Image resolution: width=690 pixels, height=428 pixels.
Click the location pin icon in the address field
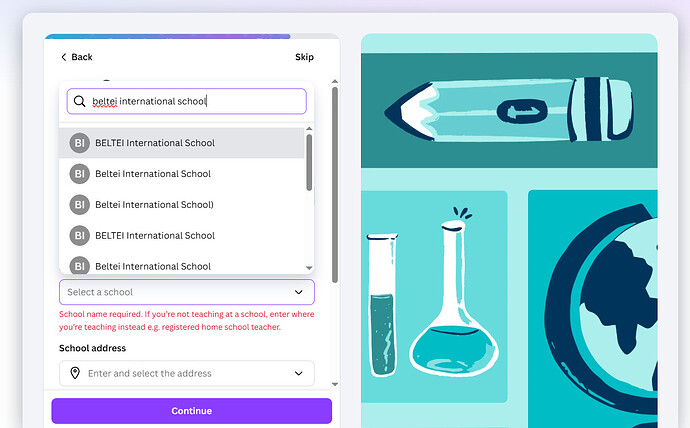point(75,373)
